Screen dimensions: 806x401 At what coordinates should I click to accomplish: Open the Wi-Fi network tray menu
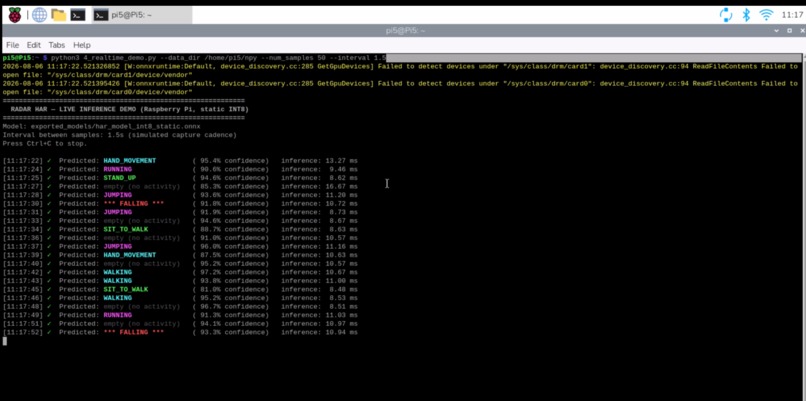point(766,15)
